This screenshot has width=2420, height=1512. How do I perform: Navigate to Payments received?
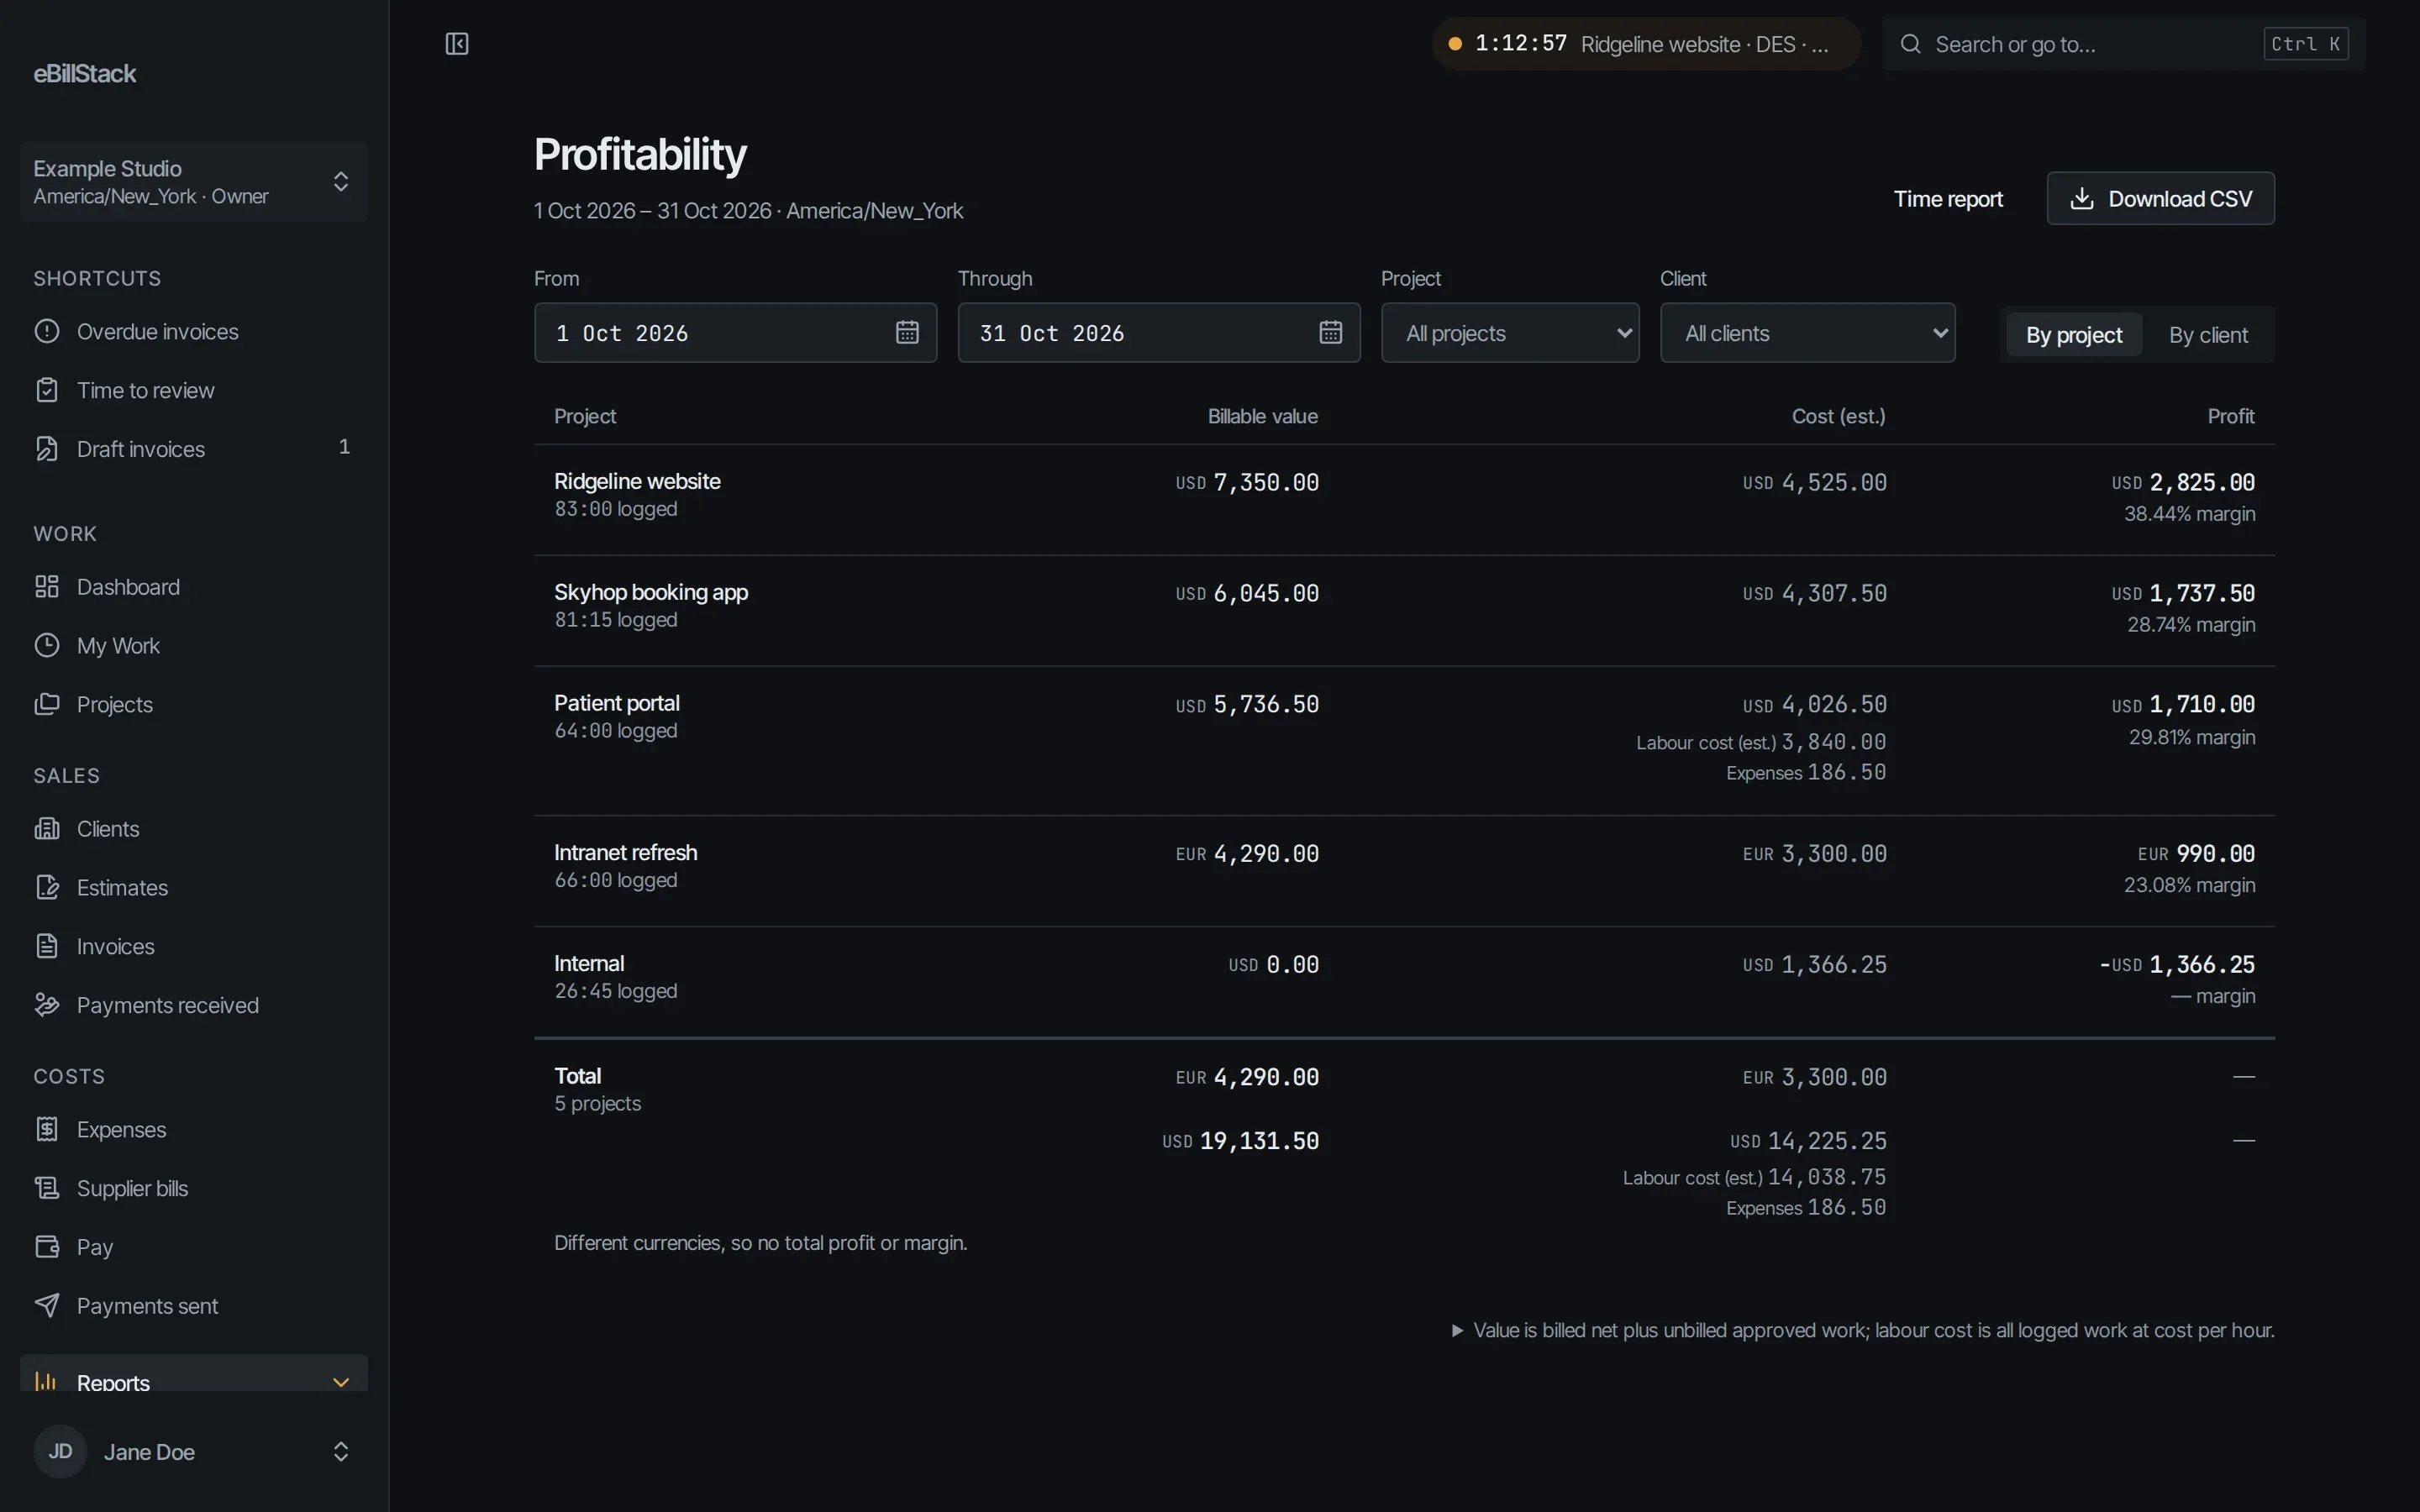[x=194, y=1005]
